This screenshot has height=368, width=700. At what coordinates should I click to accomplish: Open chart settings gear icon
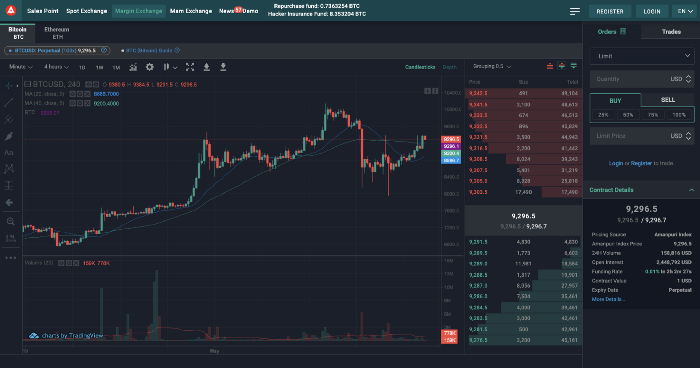tap(150, 67)
